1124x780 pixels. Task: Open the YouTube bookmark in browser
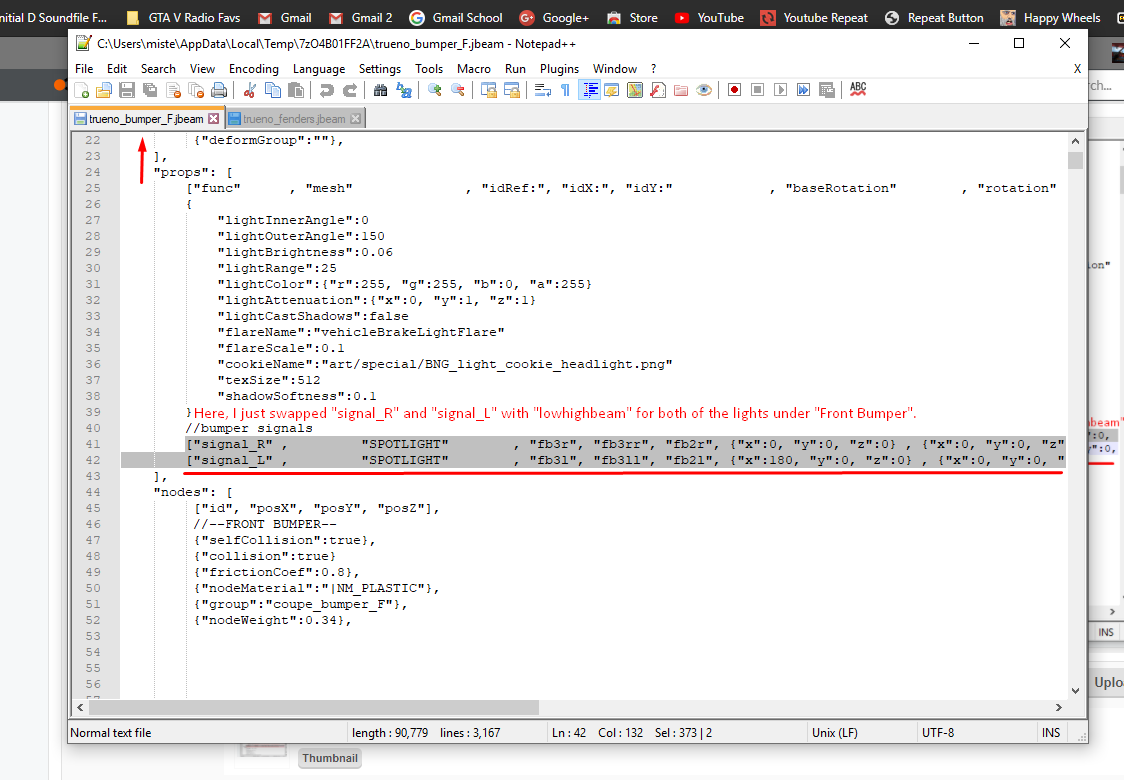[708, 18]
